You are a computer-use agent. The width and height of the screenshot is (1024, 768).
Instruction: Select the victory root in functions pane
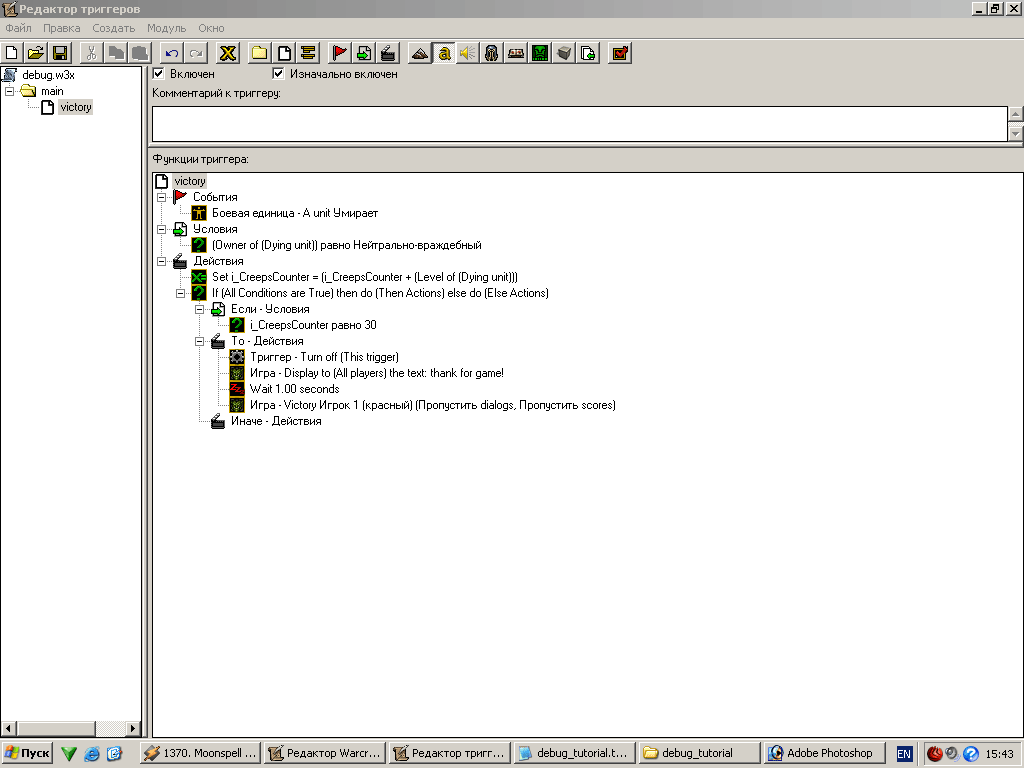pos(189,181)
